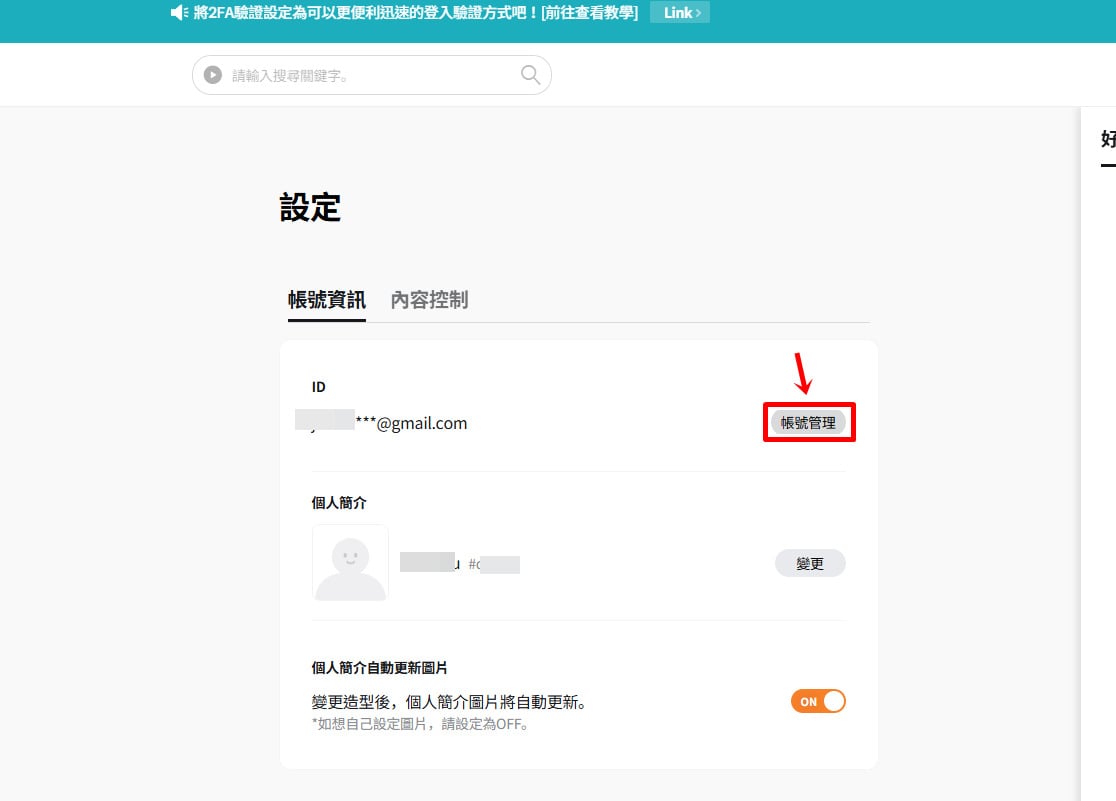Click the red arrow pointing to 帳號管理
1116x801 pixels.
click(802, 373)
